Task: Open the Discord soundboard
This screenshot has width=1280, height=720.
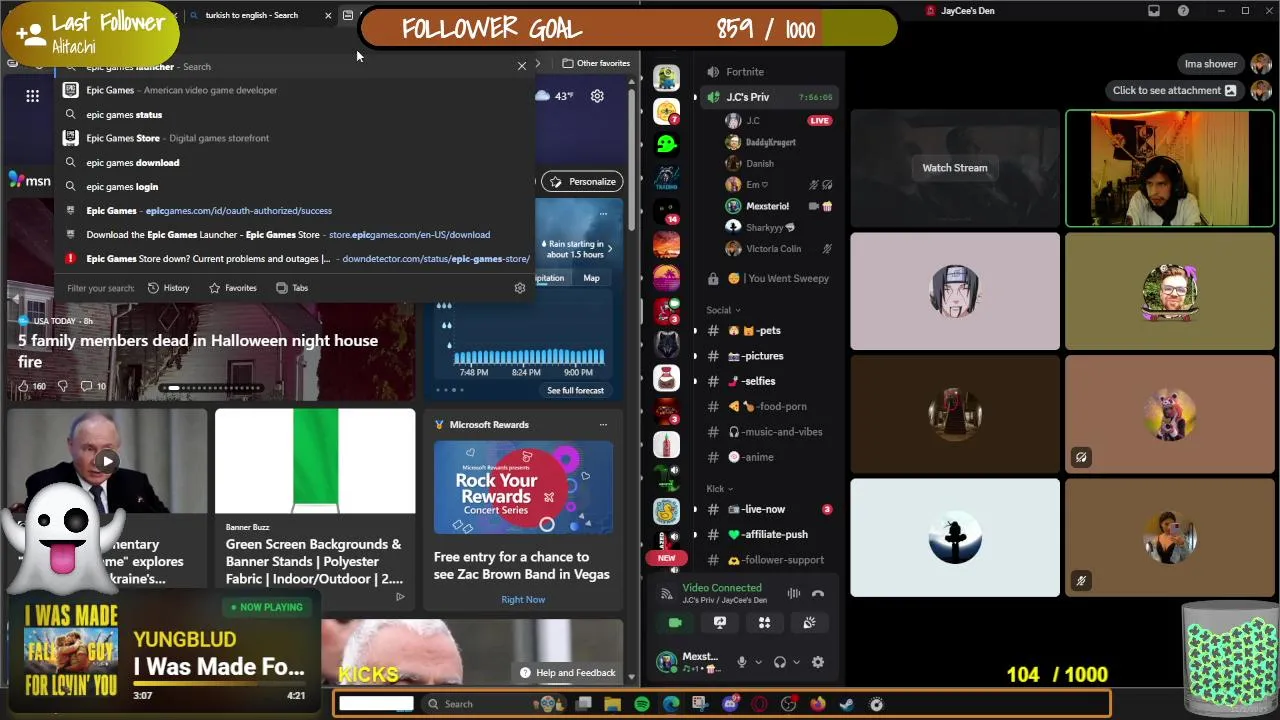Action: point(810,622)
